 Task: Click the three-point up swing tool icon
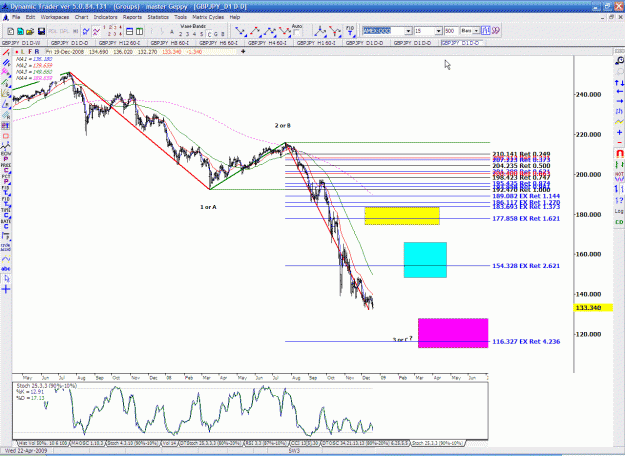[x=270, y=31]
